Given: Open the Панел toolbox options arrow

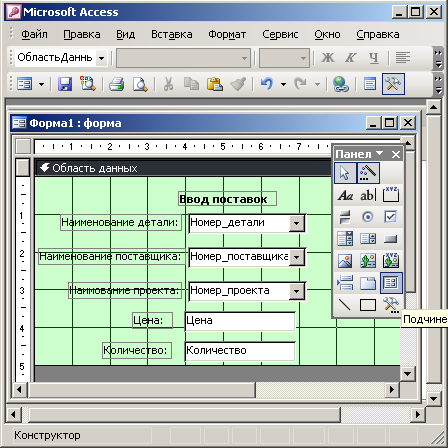Looking at the screenshot, I should click(379, 154).
